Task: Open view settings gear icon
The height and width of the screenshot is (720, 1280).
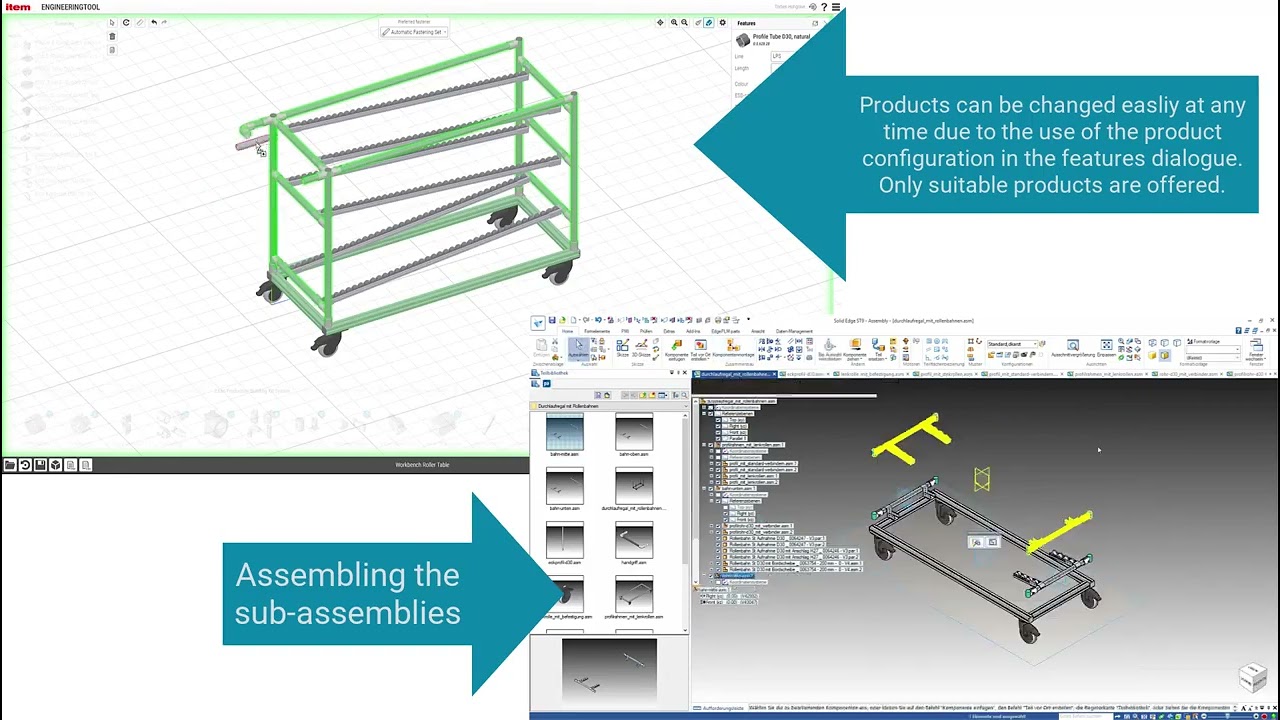Action: click(x=722, y=22)
